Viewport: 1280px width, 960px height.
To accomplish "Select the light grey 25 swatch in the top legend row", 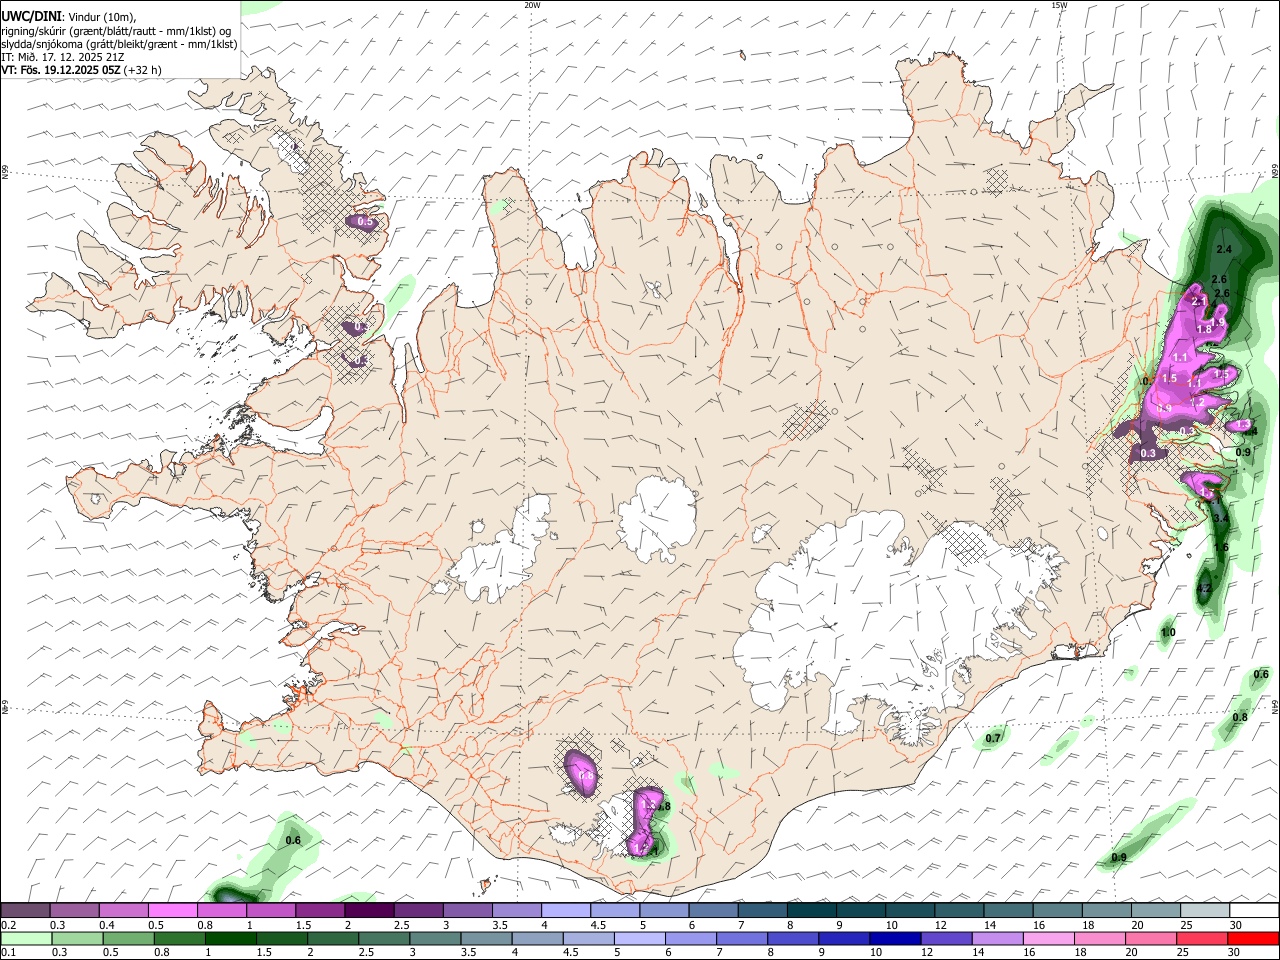I will click(1205, 910).
